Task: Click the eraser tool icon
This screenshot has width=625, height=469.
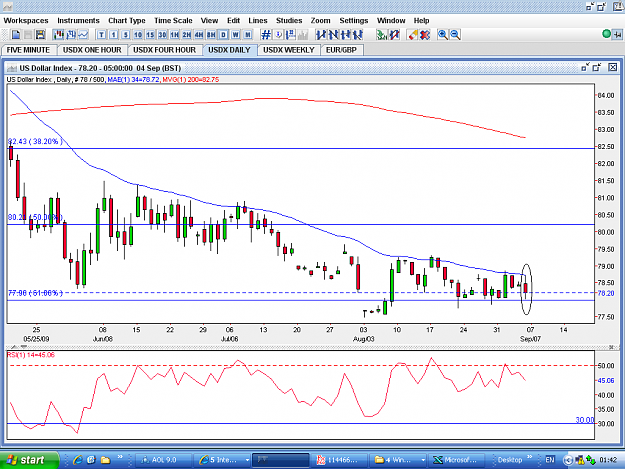Action: 413,35
